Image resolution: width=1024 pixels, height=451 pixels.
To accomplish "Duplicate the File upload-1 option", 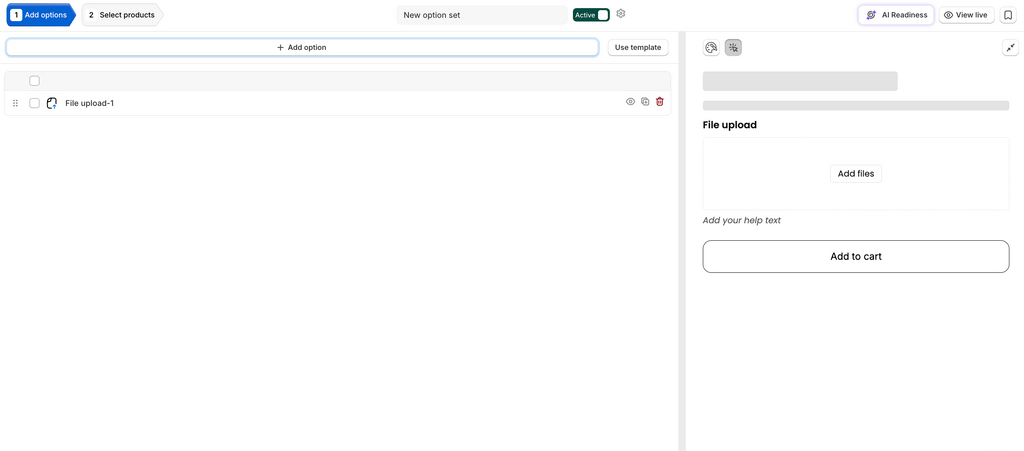I will click(x=645, y=102).
